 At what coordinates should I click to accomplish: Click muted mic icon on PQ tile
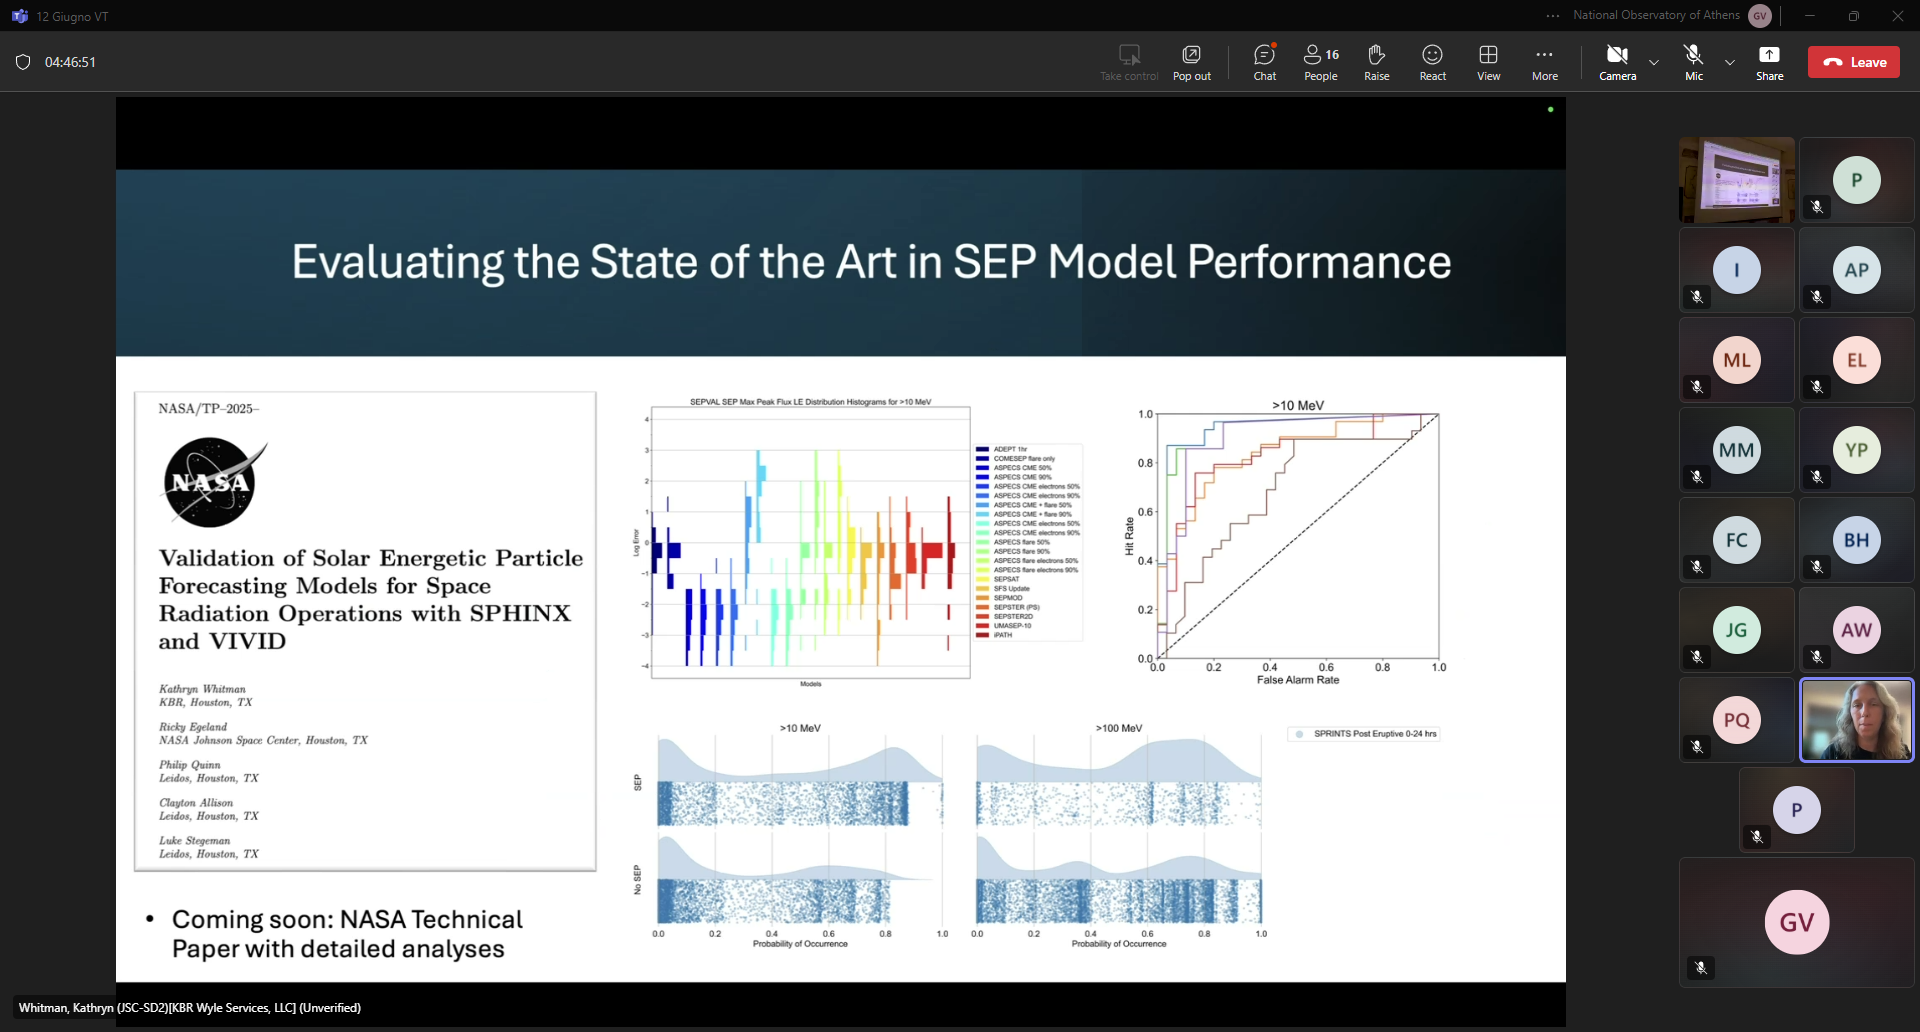tap(1697, 747)
